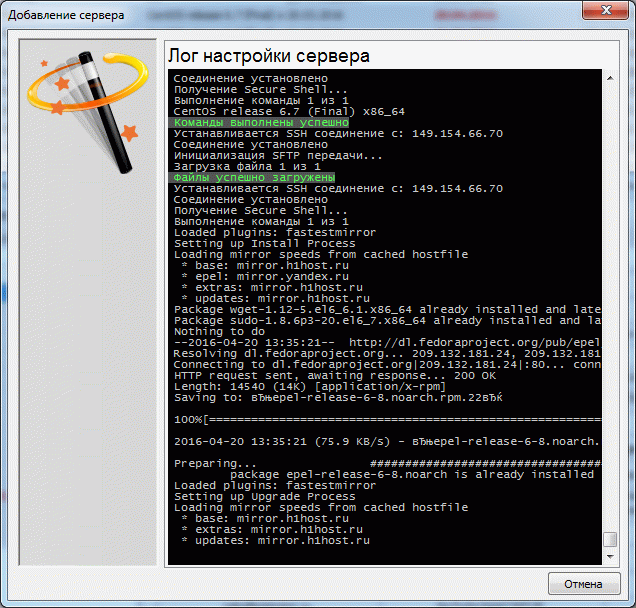This screenshot has height=608, width=636.
Task: Click the 'Добавление сервера' window title
Action: [x=66, y=15]
